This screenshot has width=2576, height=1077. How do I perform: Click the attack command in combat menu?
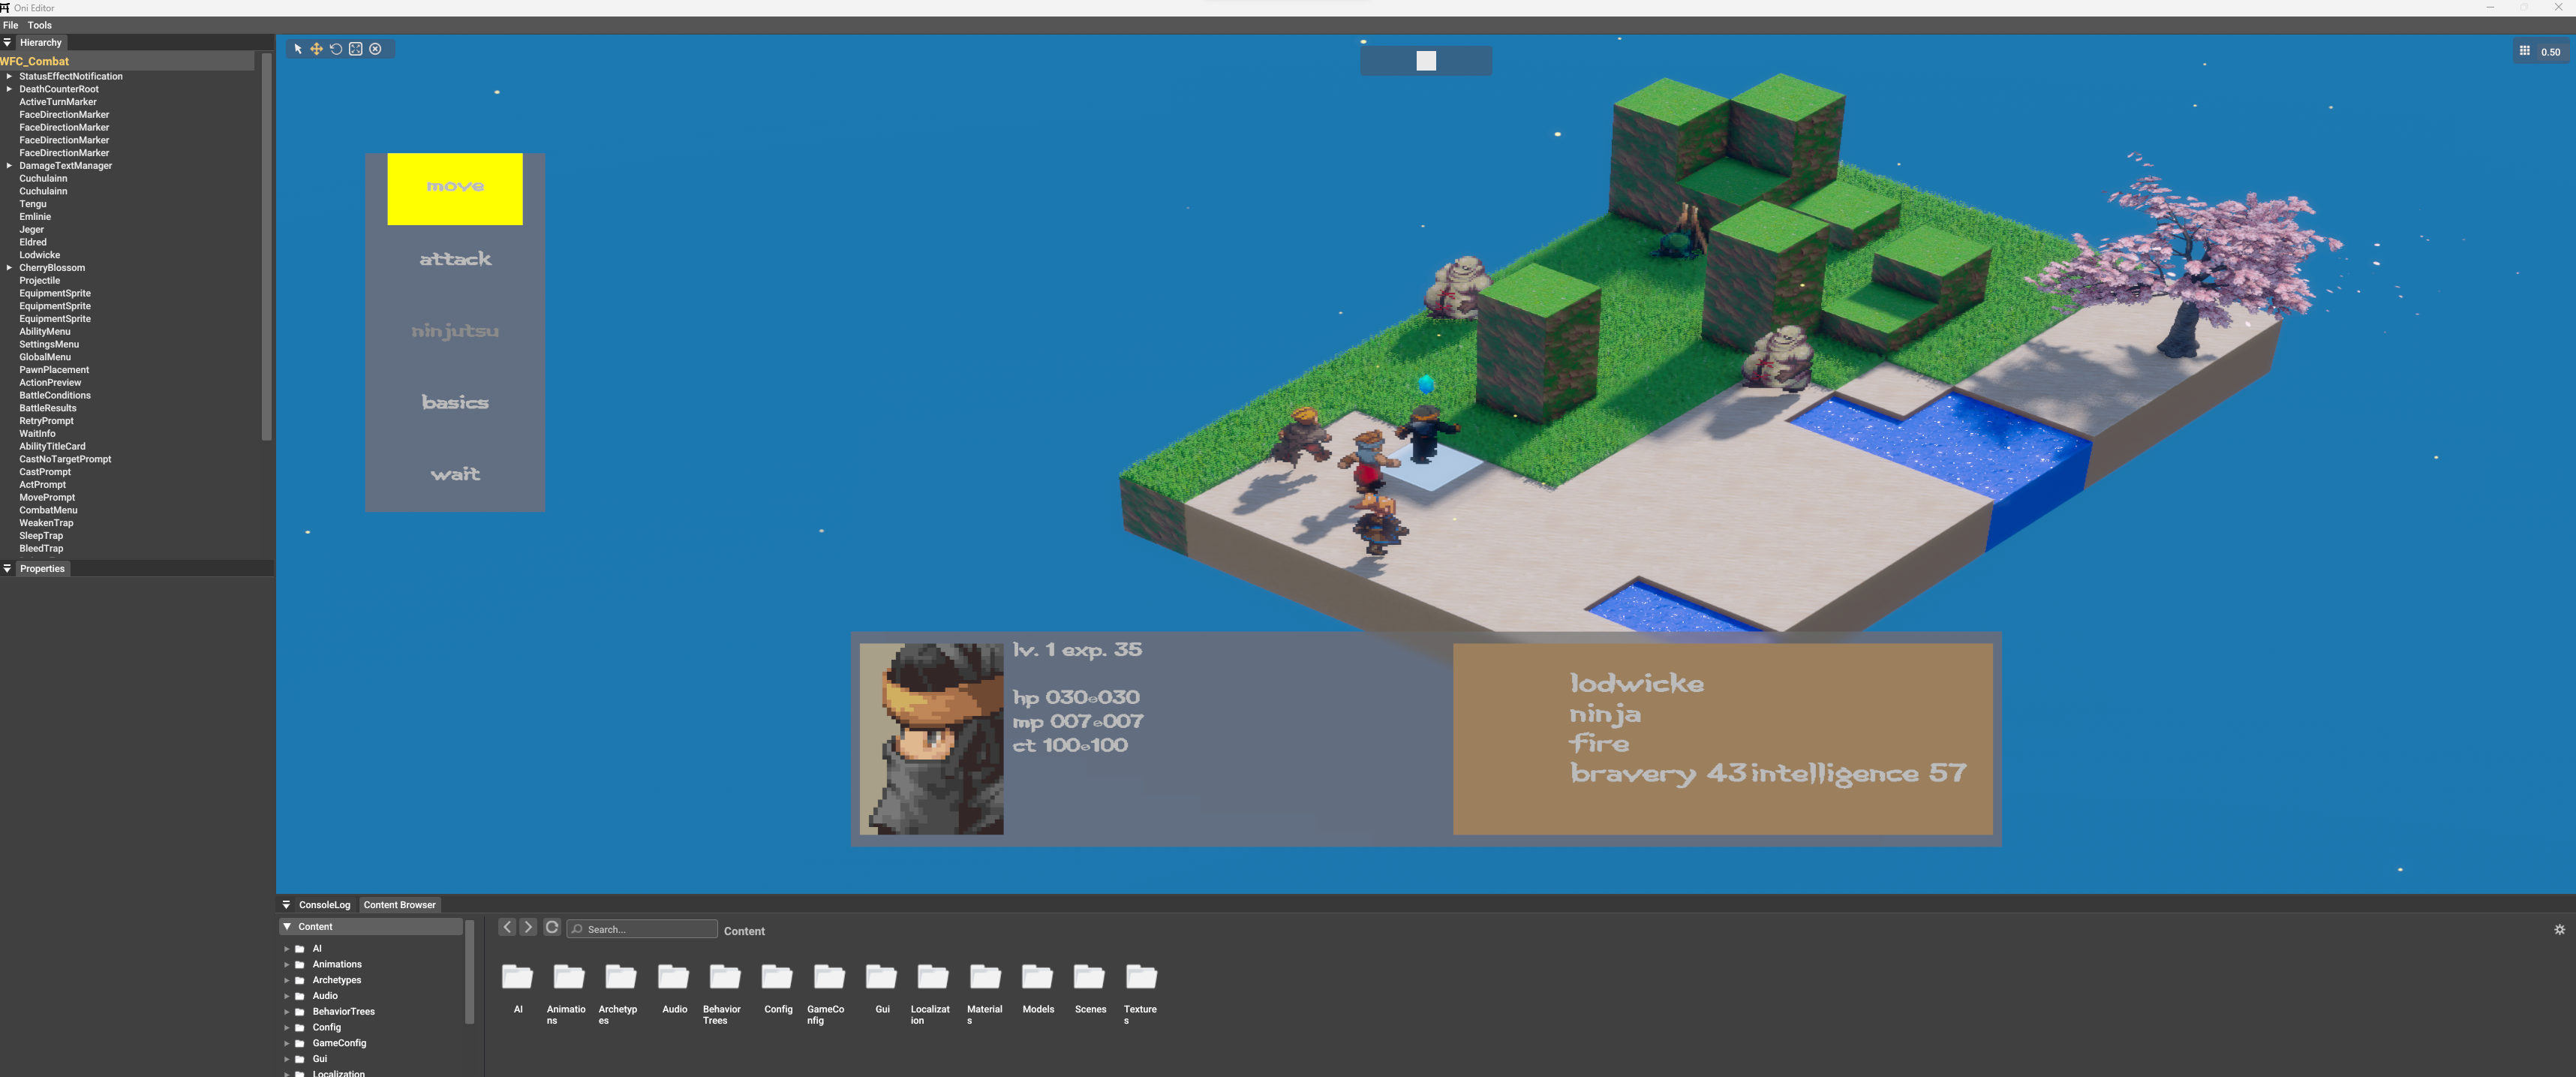click(455, 259)
